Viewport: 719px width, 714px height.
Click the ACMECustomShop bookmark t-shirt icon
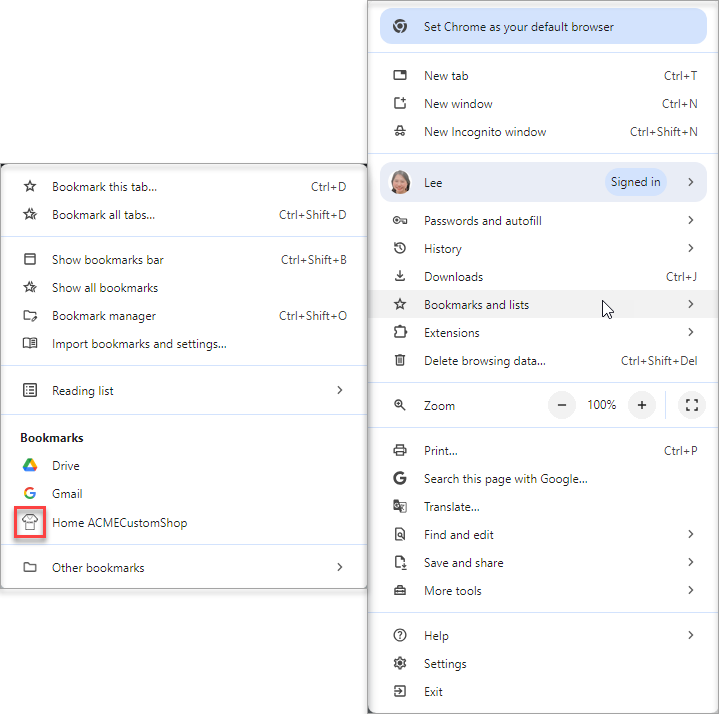click(x=30, y=522)
